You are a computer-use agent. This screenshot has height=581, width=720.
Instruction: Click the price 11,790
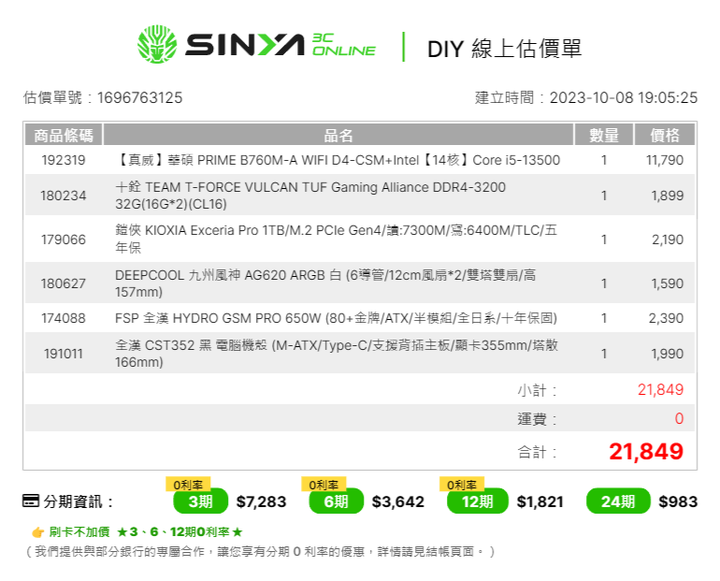(664, 160)
